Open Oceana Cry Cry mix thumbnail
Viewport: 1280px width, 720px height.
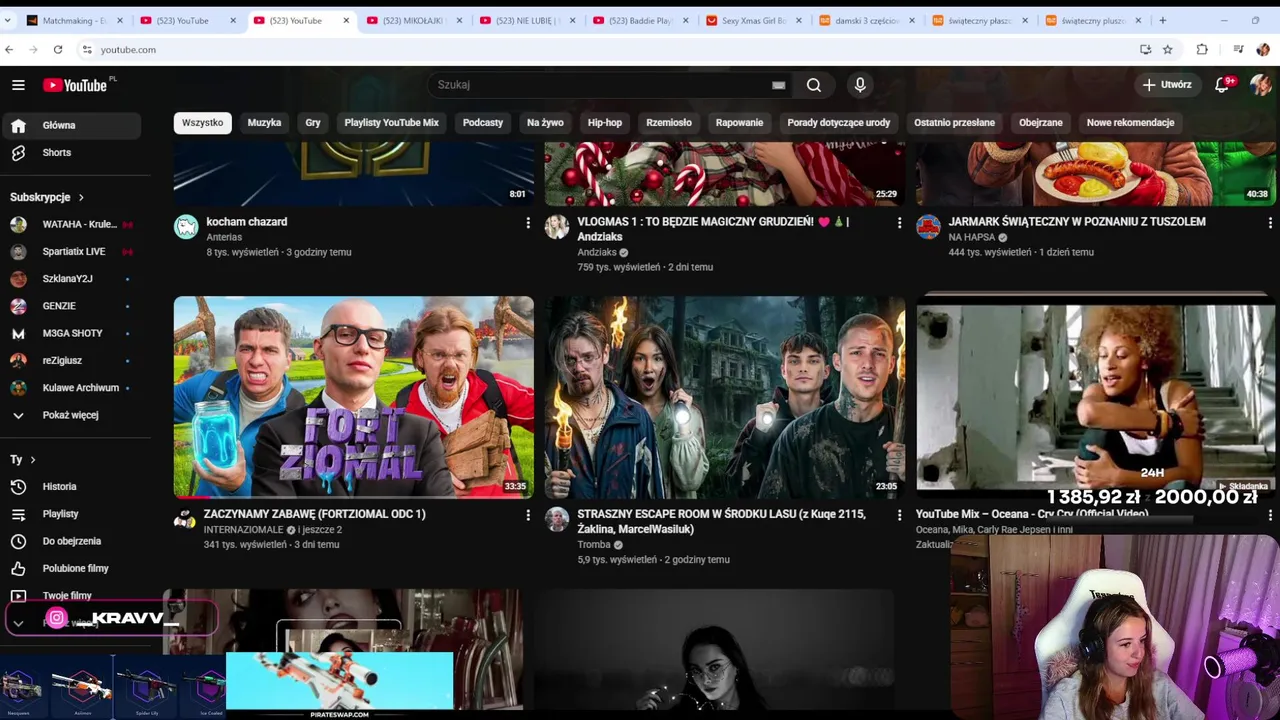click(1096, 397)
